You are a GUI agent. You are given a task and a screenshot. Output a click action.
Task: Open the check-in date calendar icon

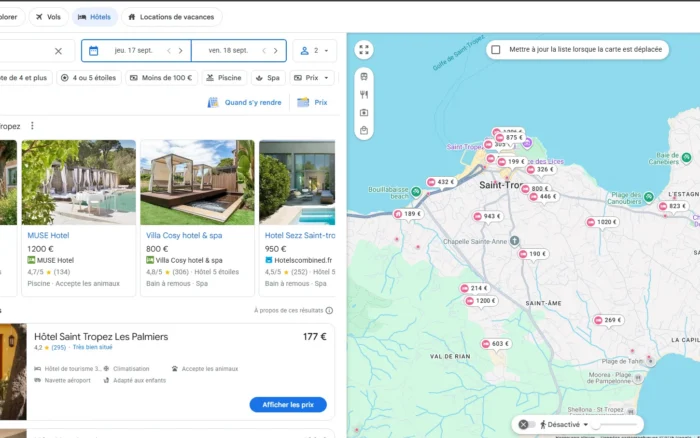(x=93, y=50)
